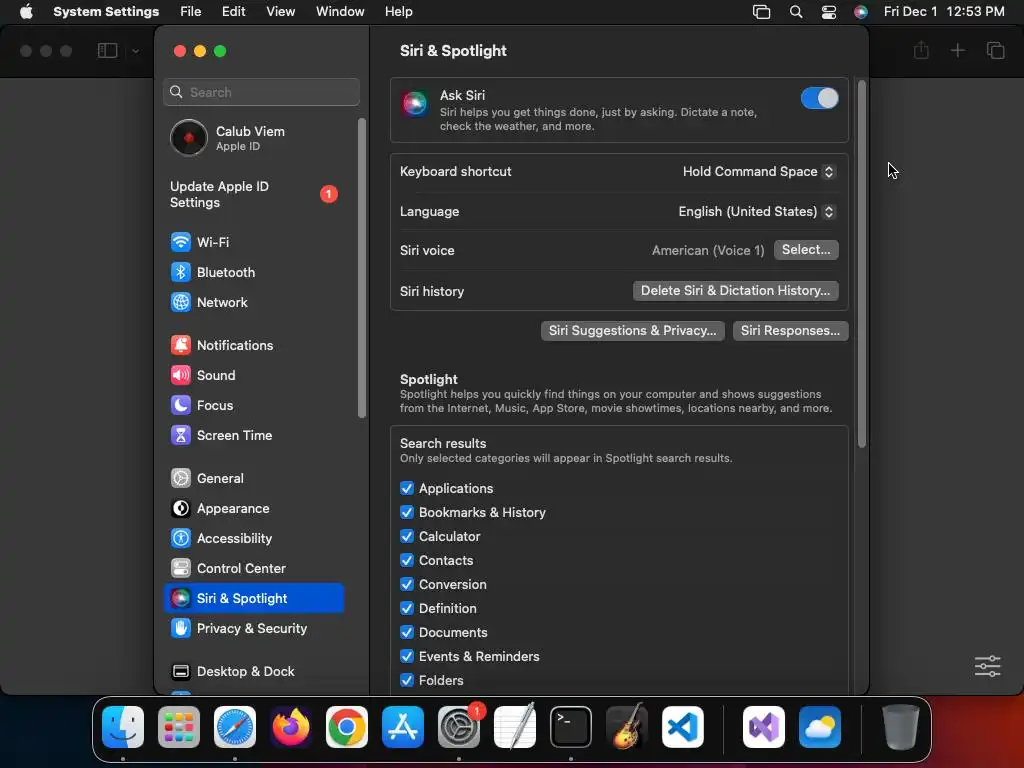This screenshot has height=768, width=1024.
Task: Change Siri Language dropdown
Action: coord(756,212)
